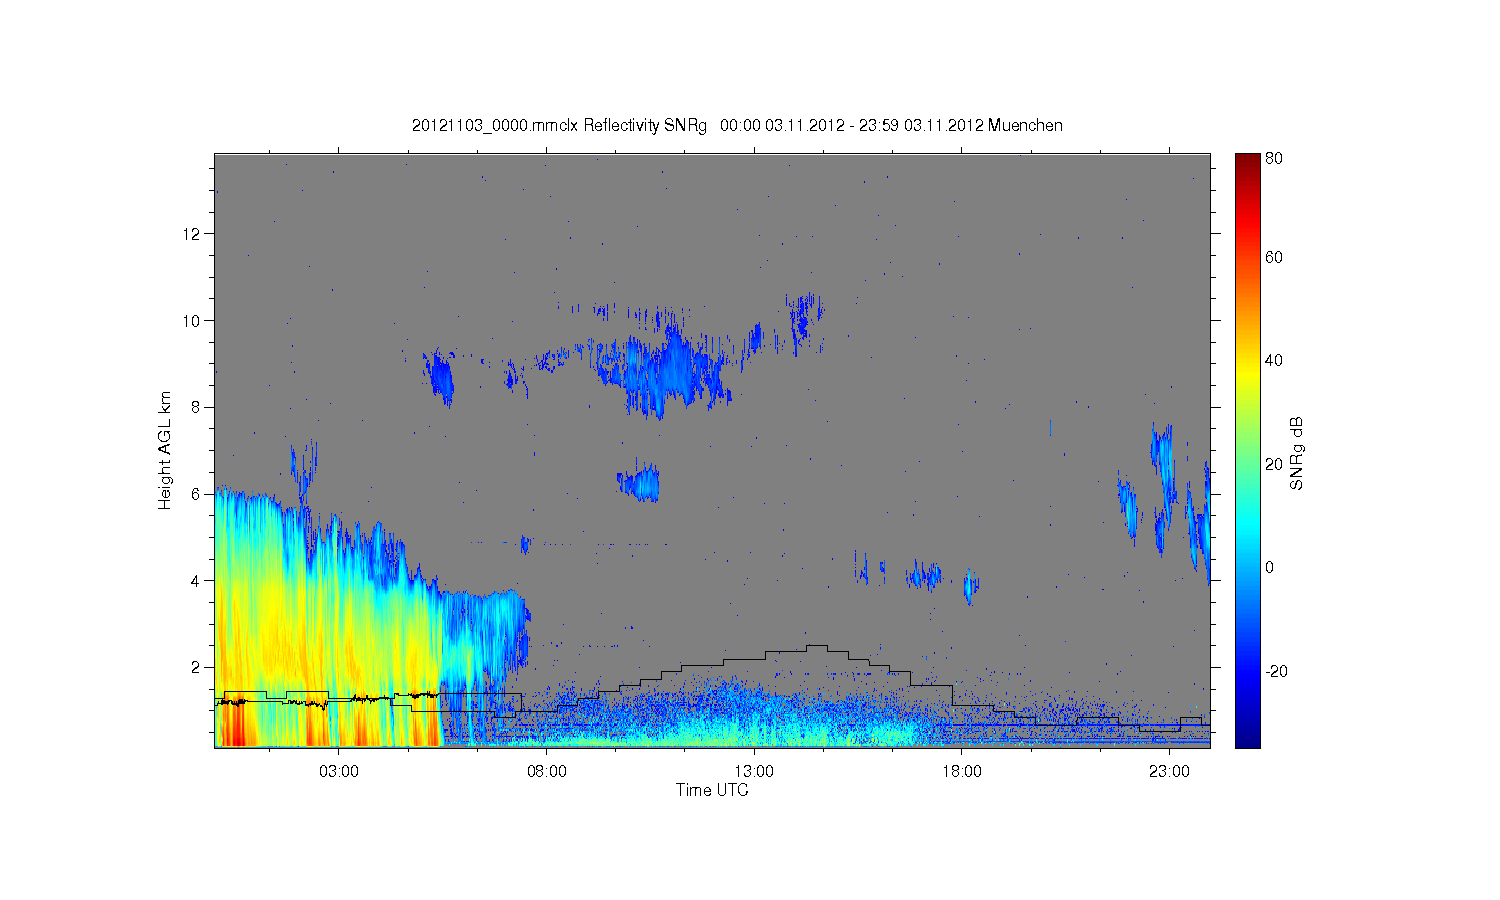Click the '13:00' time tick label
Image resolution: width=1500 pixels, height=900 pixels.
(754, 772)
